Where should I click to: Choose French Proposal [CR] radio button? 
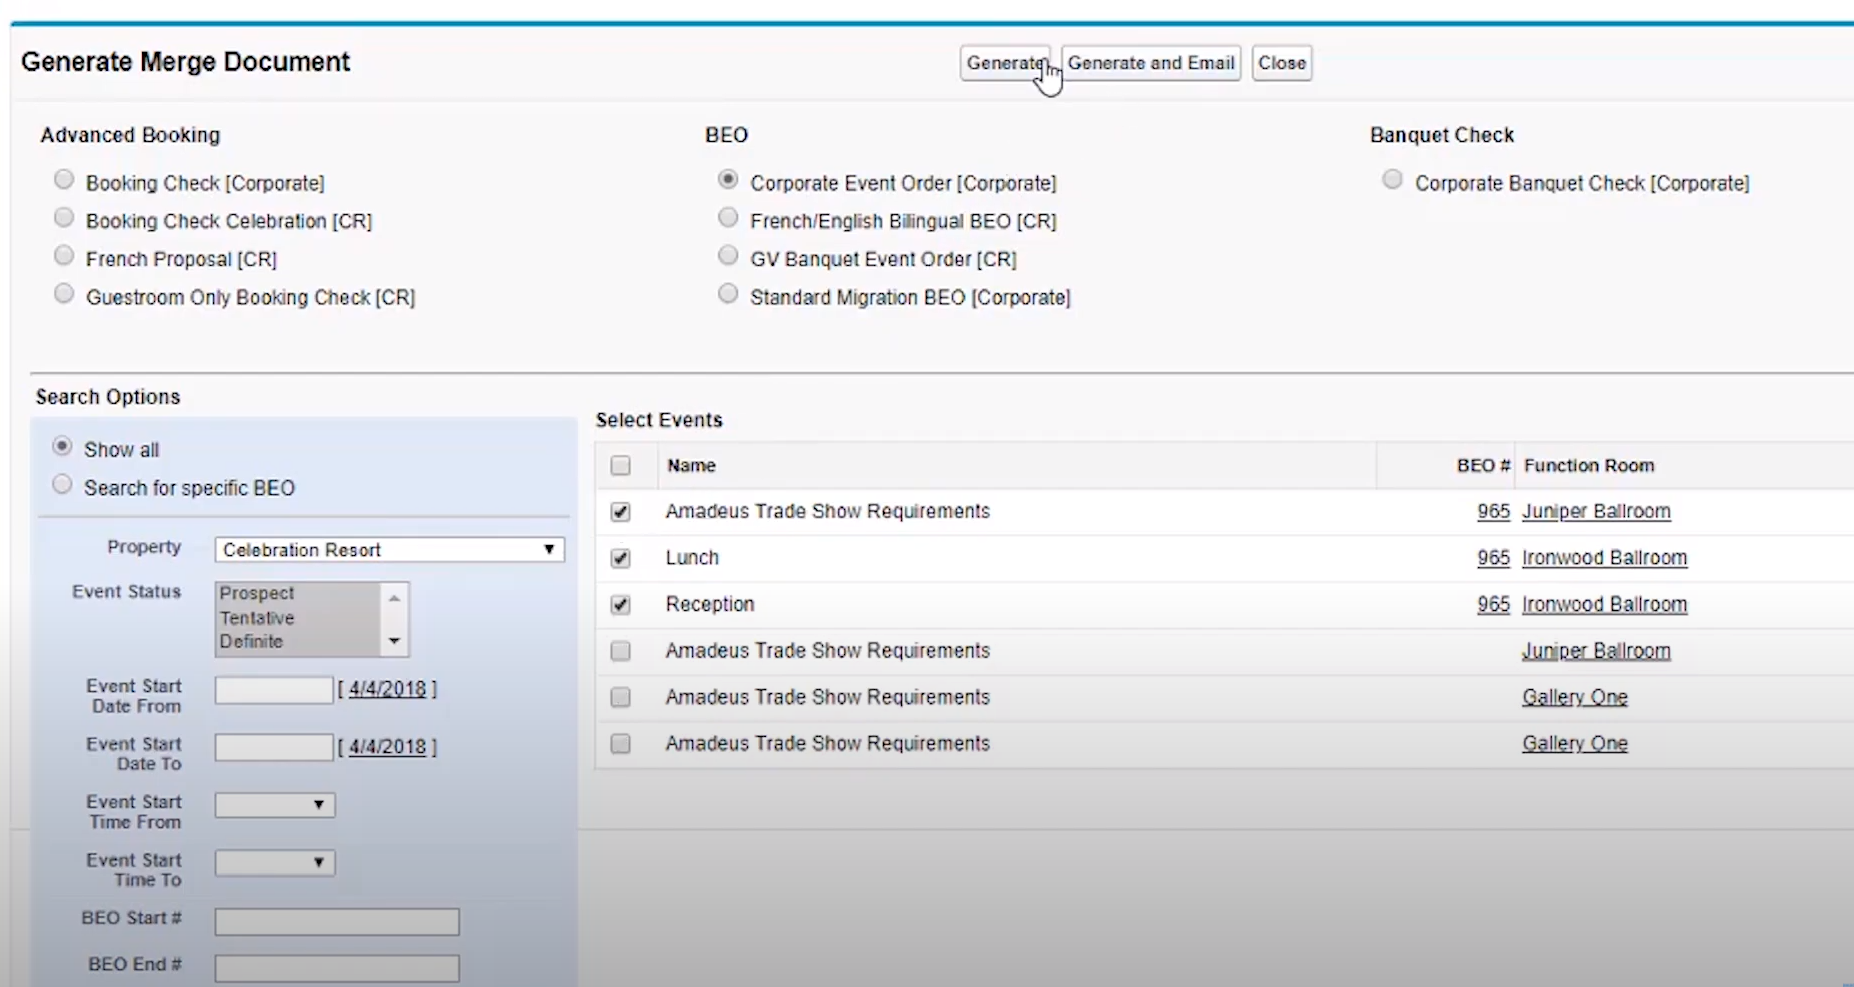tap(64, 256)
